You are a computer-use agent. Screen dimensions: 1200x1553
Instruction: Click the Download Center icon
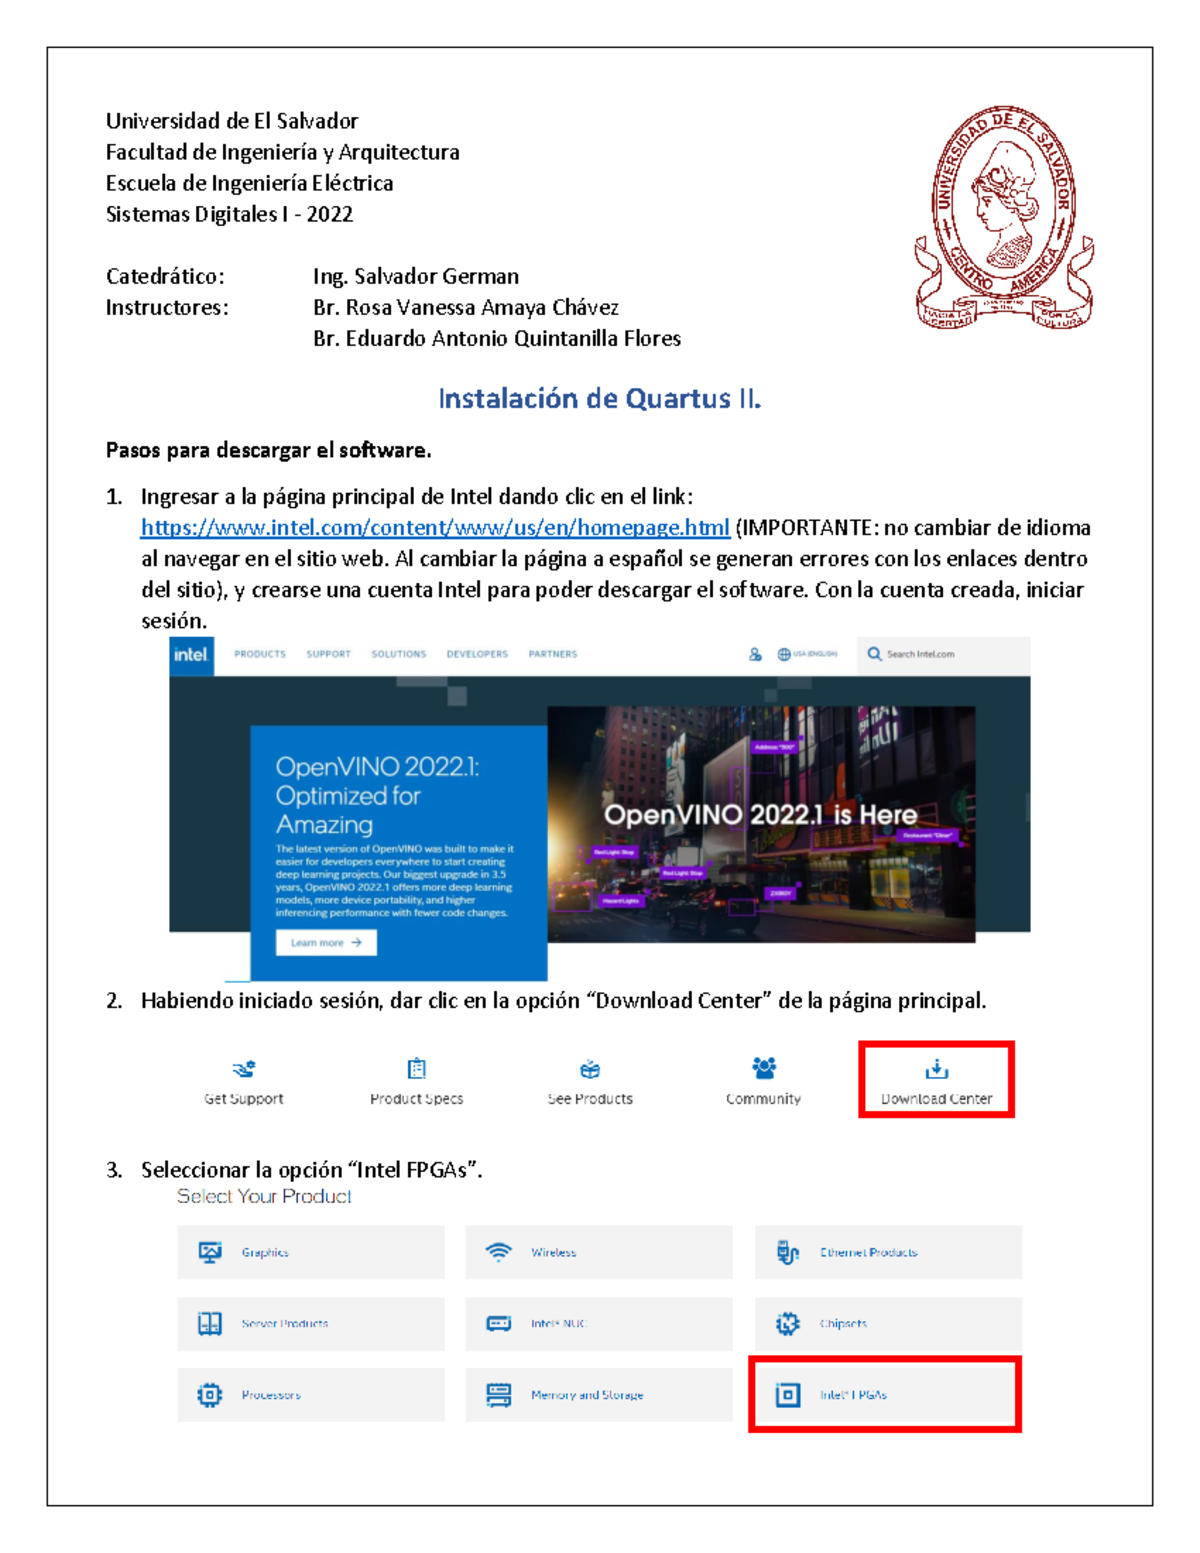[x=935, y=1071]
